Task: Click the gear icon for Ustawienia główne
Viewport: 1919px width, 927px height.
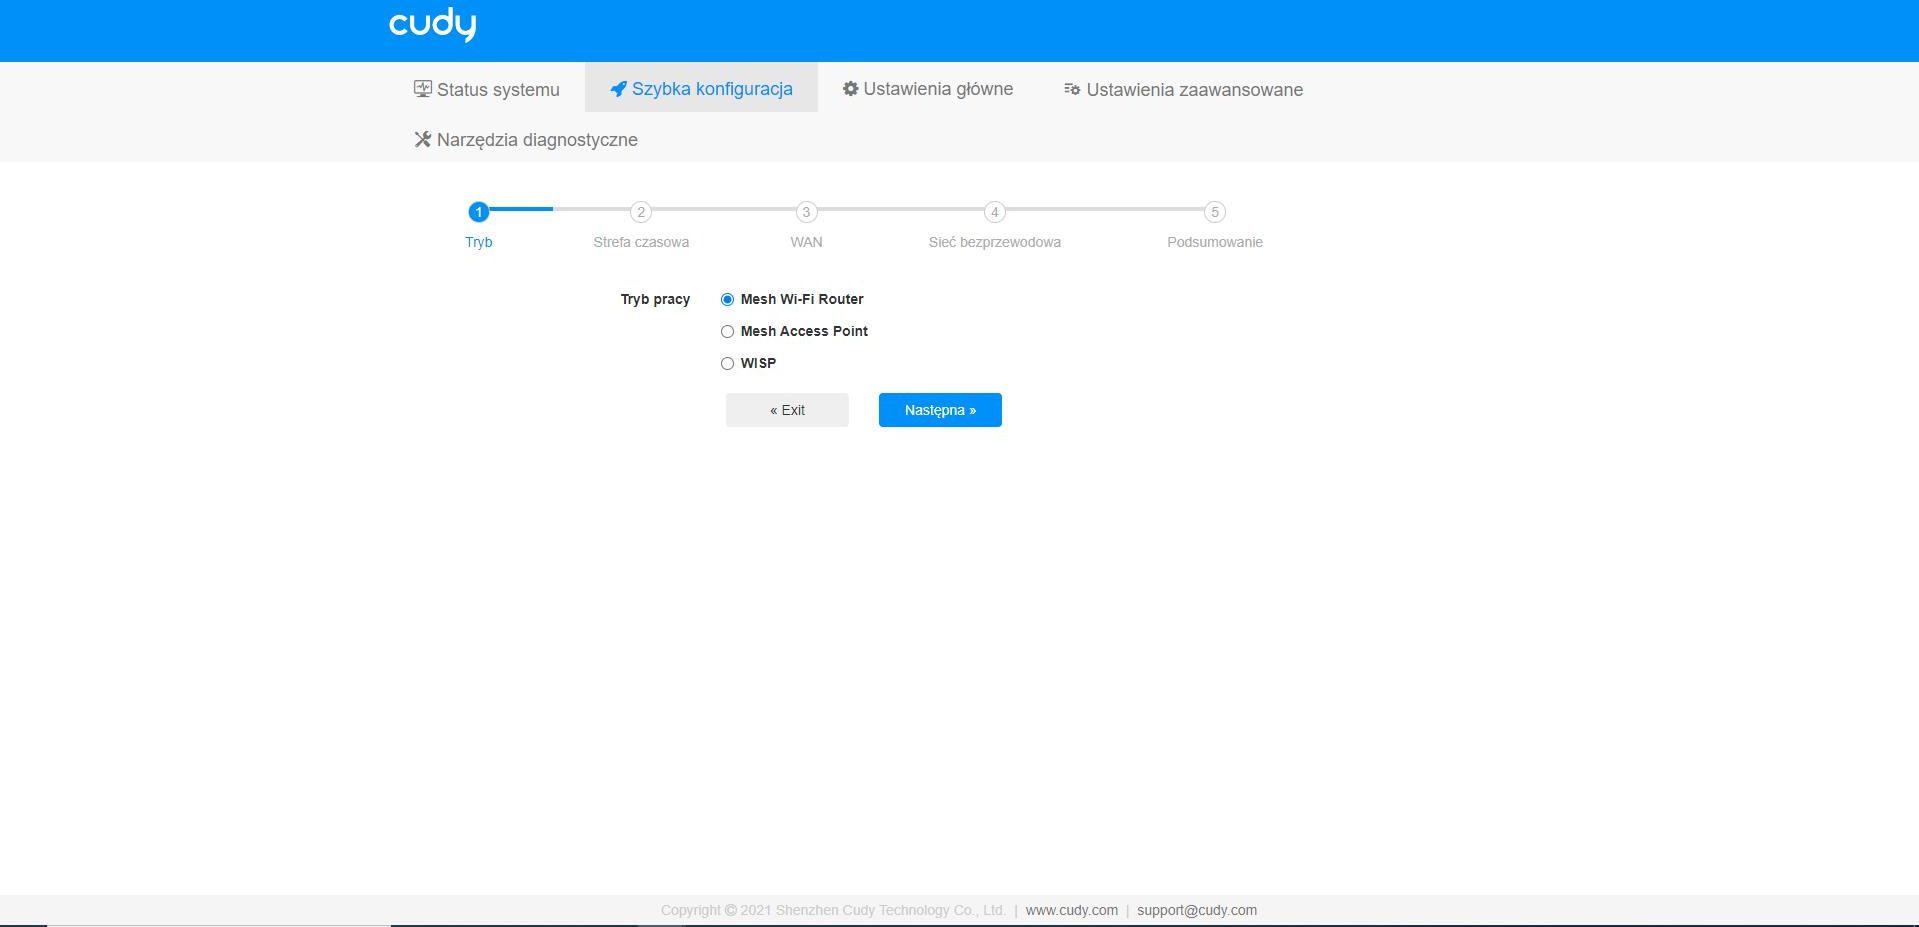Action: coord(850,89)
